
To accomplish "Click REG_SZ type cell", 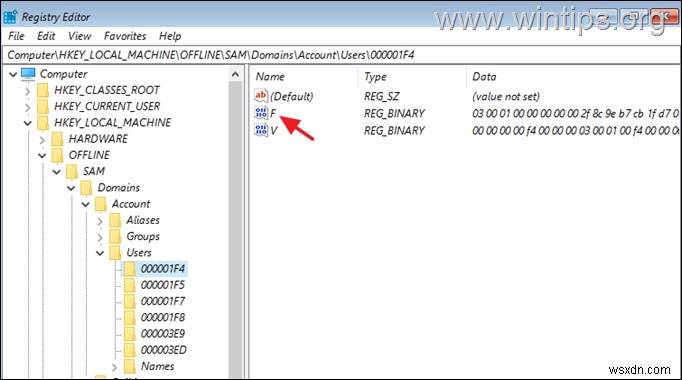I will 381,97.
